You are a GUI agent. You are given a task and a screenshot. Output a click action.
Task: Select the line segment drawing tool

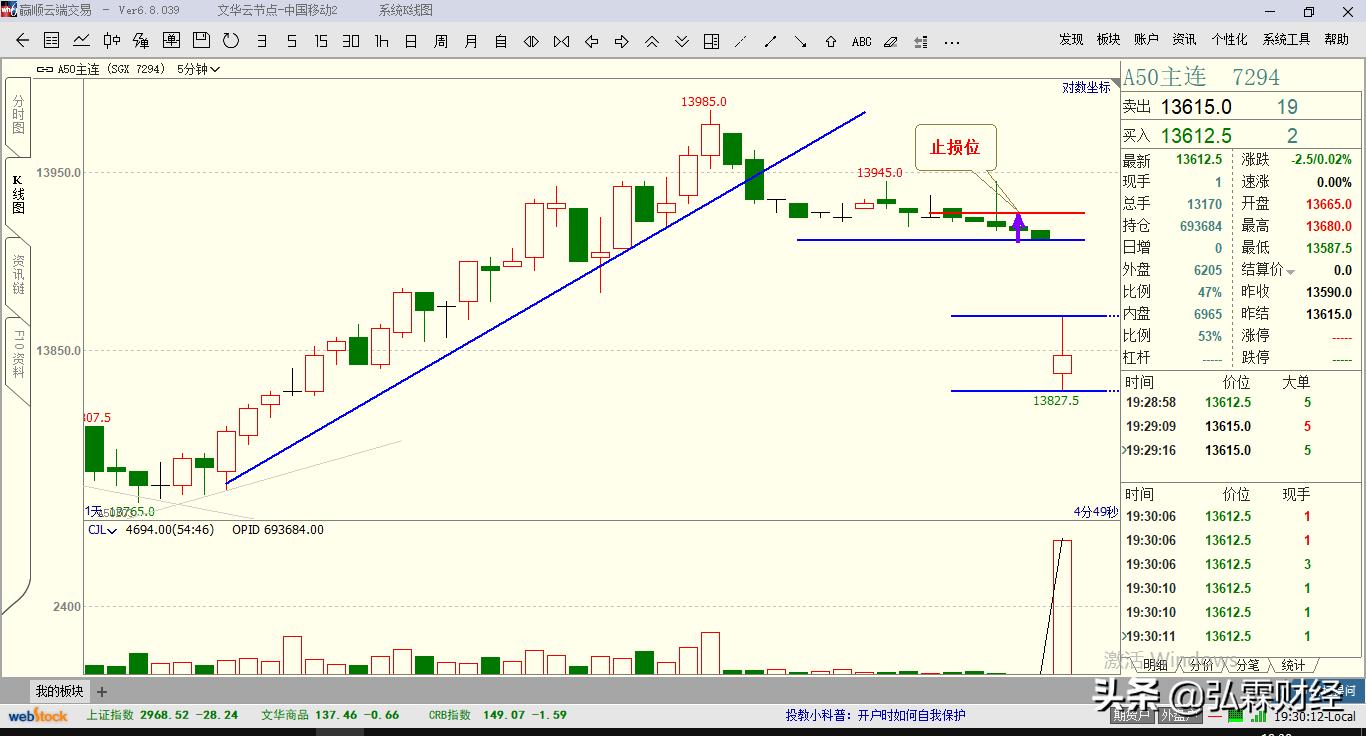[x=771, y=41]
